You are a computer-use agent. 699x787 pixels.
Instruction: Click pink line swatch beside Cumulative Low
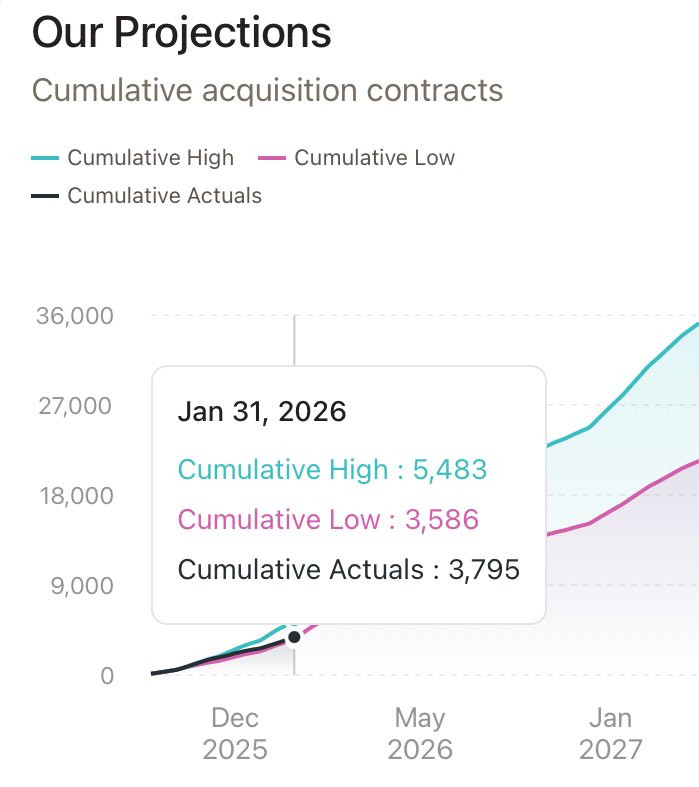point(272,158)
